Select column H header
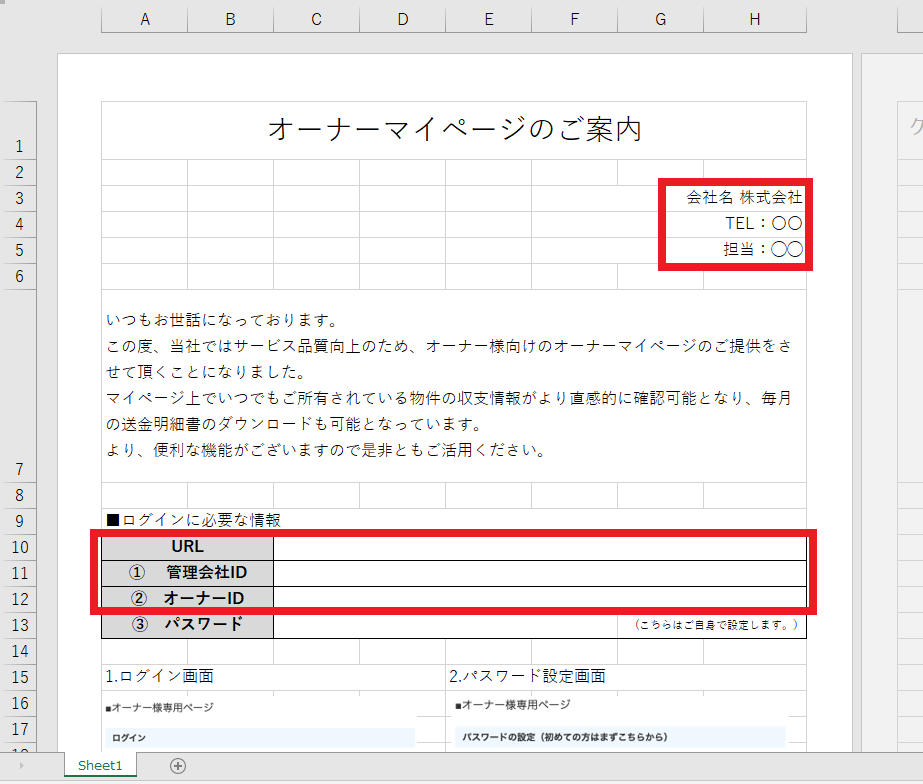This screenshot has height=784, width=923. coord(754,19)
